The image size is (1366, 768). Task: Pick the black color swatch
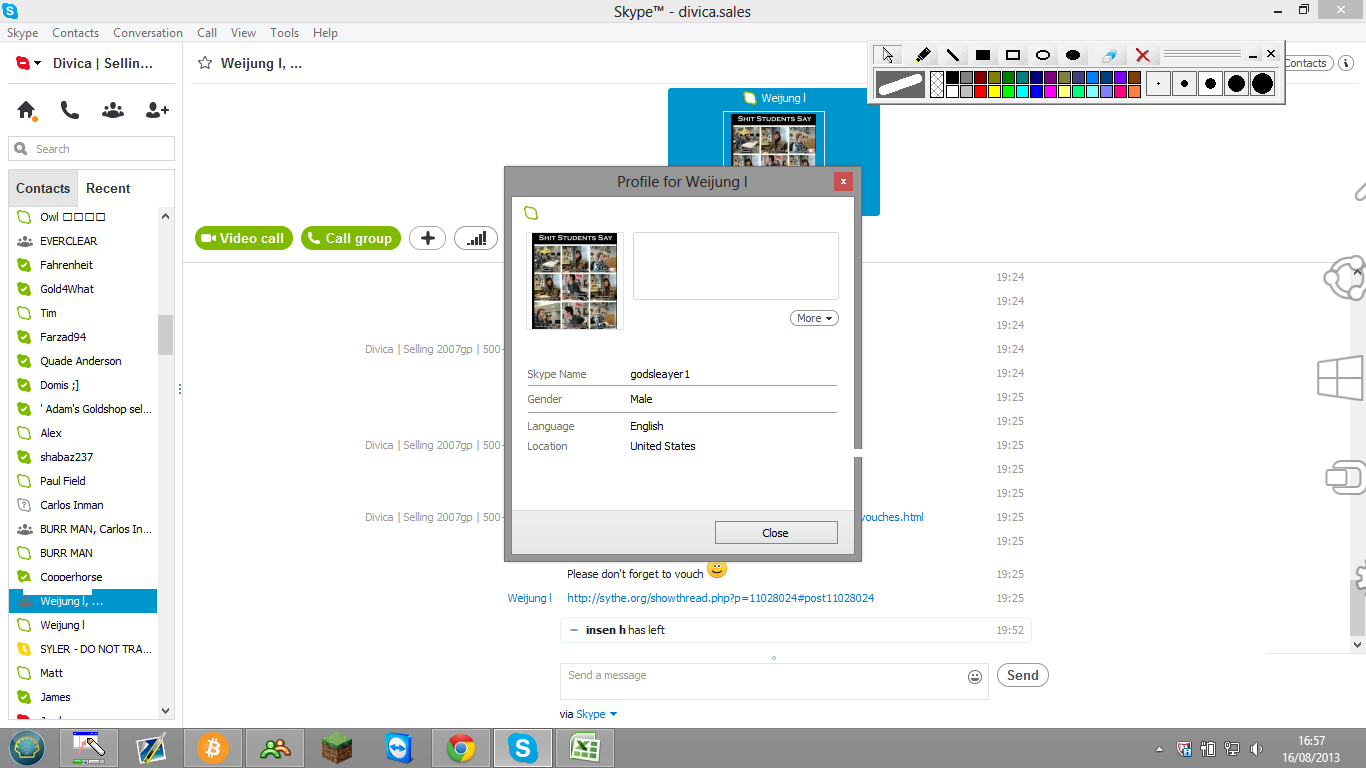952,77
